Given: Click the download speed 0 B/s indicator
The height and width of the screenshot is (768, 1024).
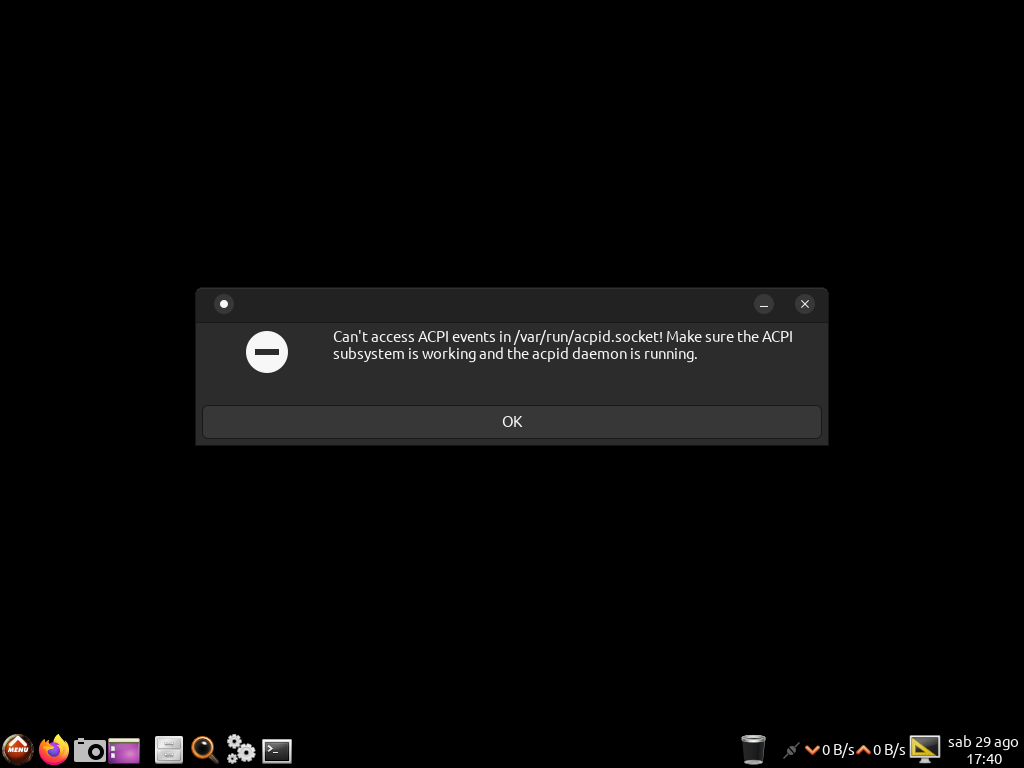Looking at the screenshot, I should 829,750.
